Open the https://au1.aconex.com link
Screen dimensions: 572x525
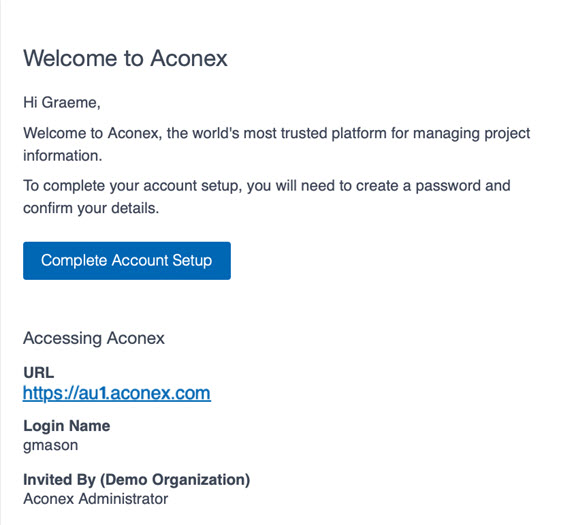(x=117, y=393)
